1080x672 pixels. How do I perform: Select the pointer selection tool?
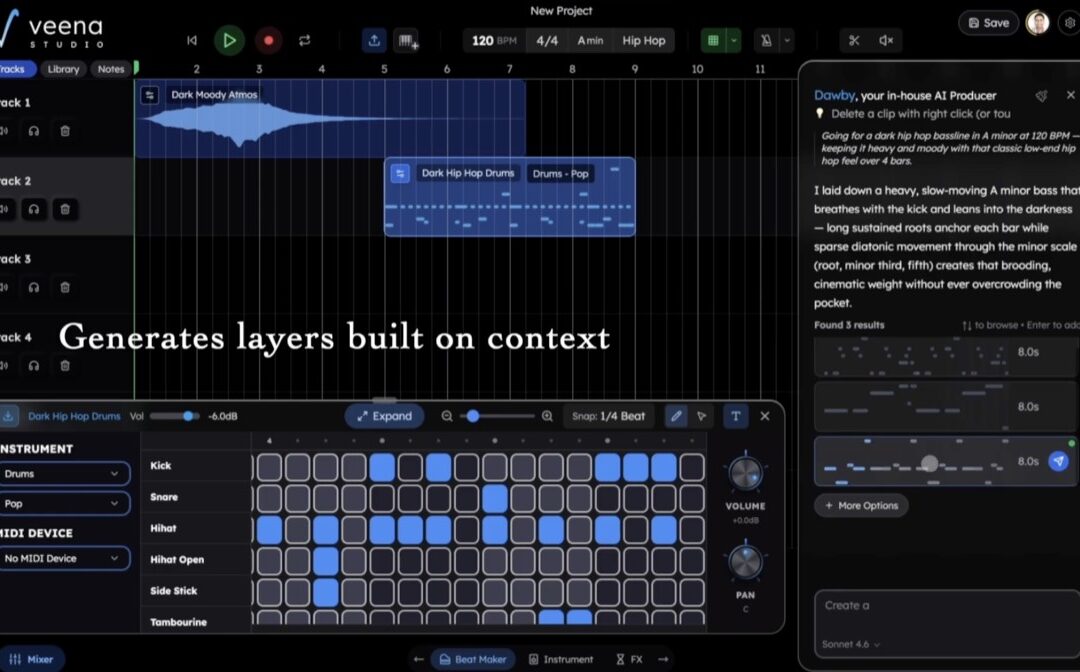pos(701,416)
